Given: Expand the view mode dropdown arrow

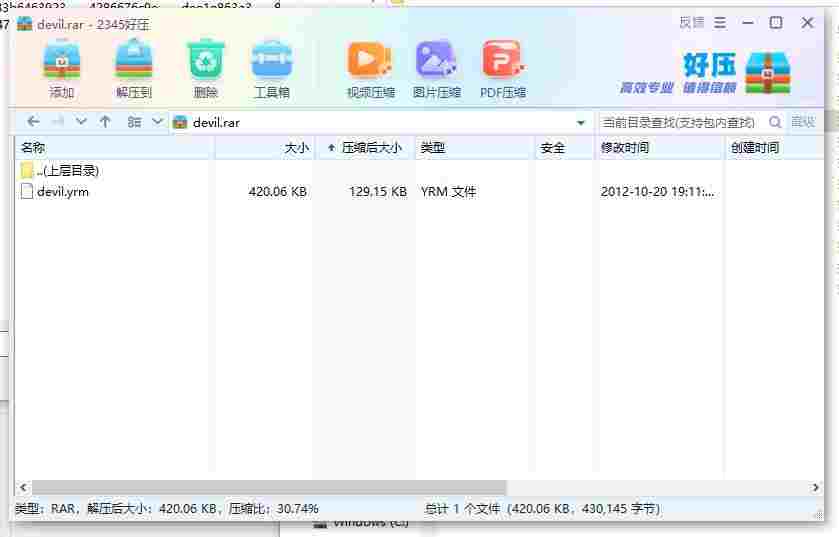Looking at the screenshot, I should (157, 122).
